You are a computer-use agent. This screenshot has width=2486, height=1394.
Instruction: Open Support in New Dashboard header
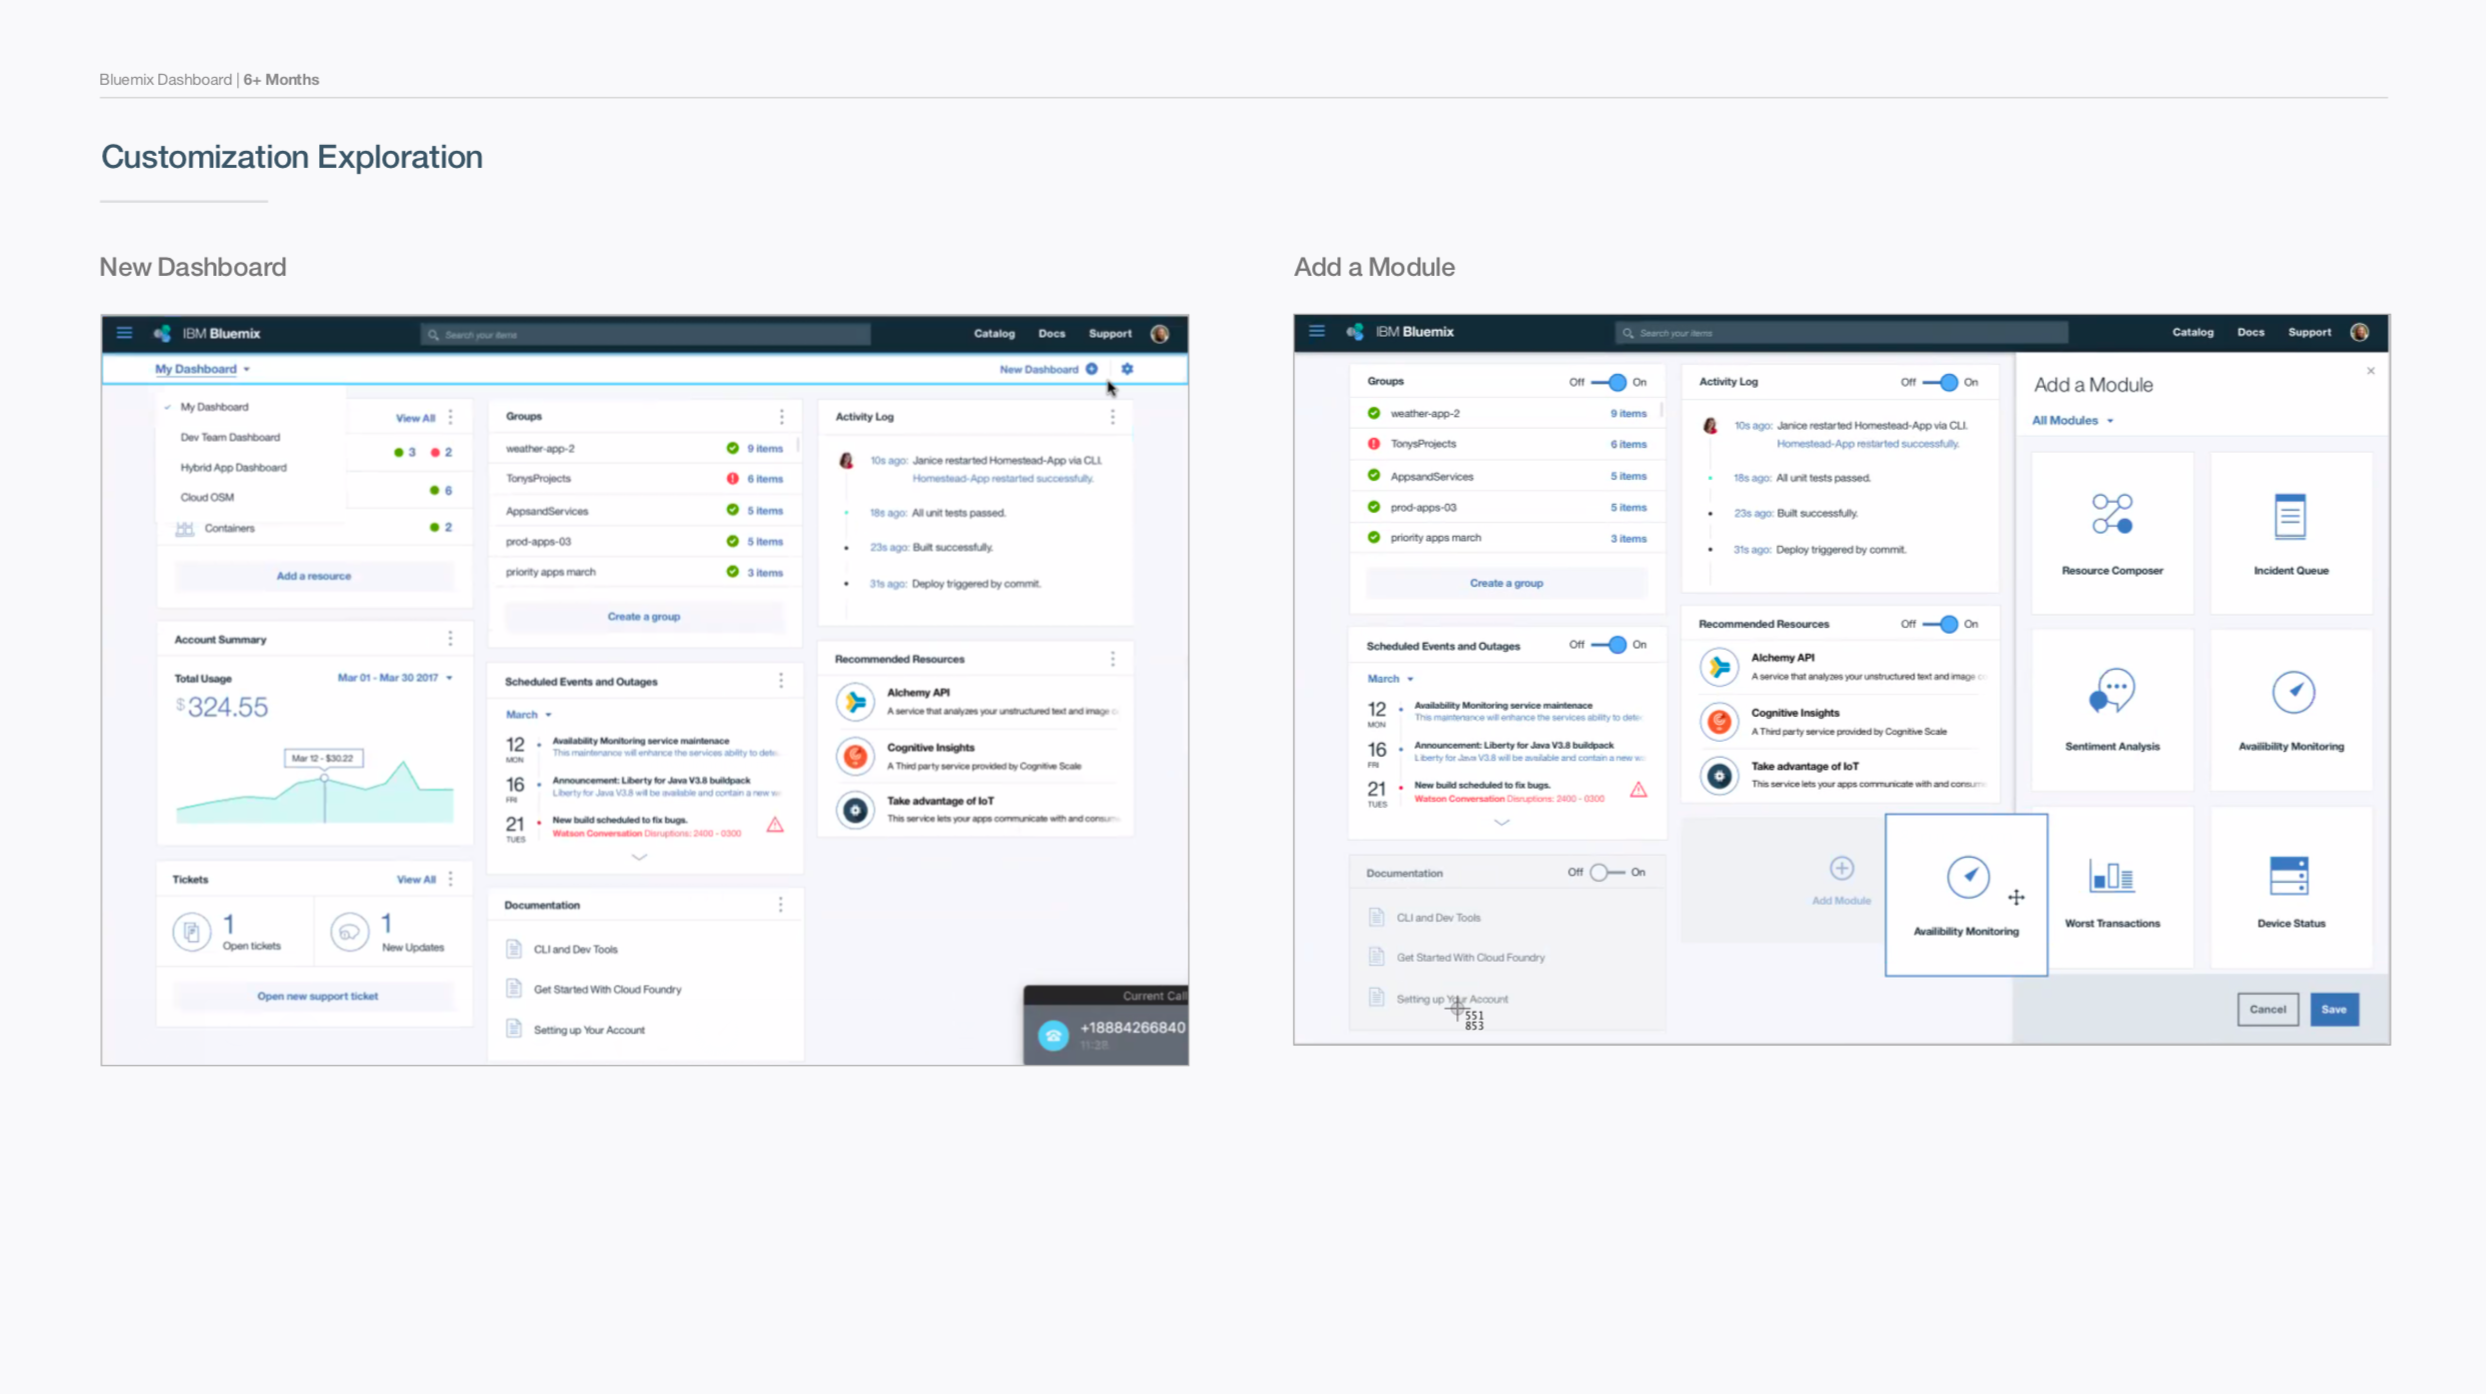[1110, 334]
